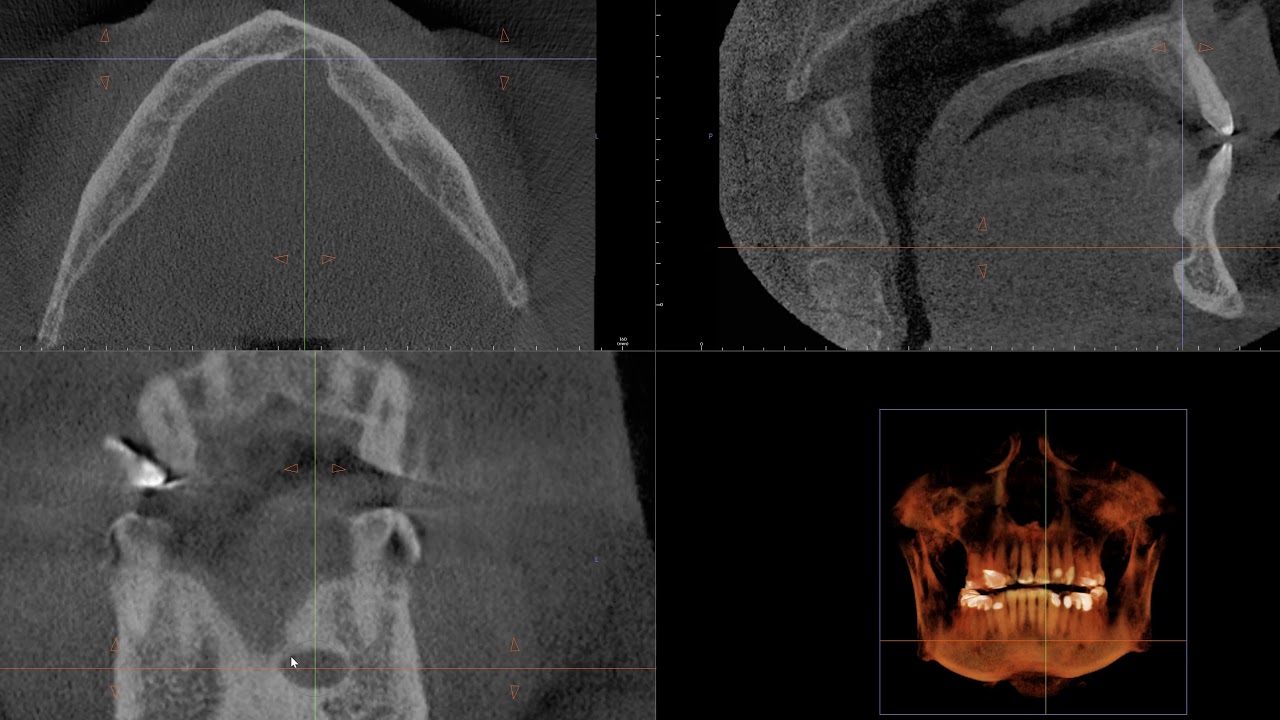Click right arrow near sagittal view incisors
The image size is (1280, 720).
click(1206, 47)
